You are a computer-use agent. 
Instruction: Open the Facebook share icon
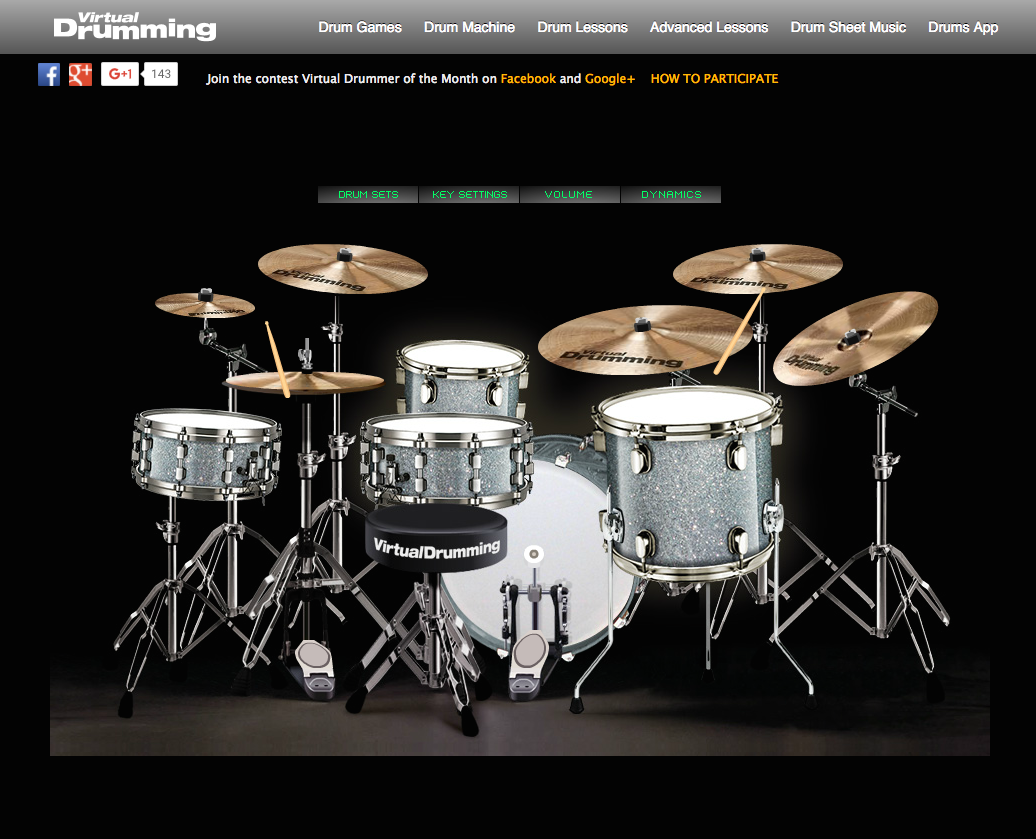click(x=49, y=75)
